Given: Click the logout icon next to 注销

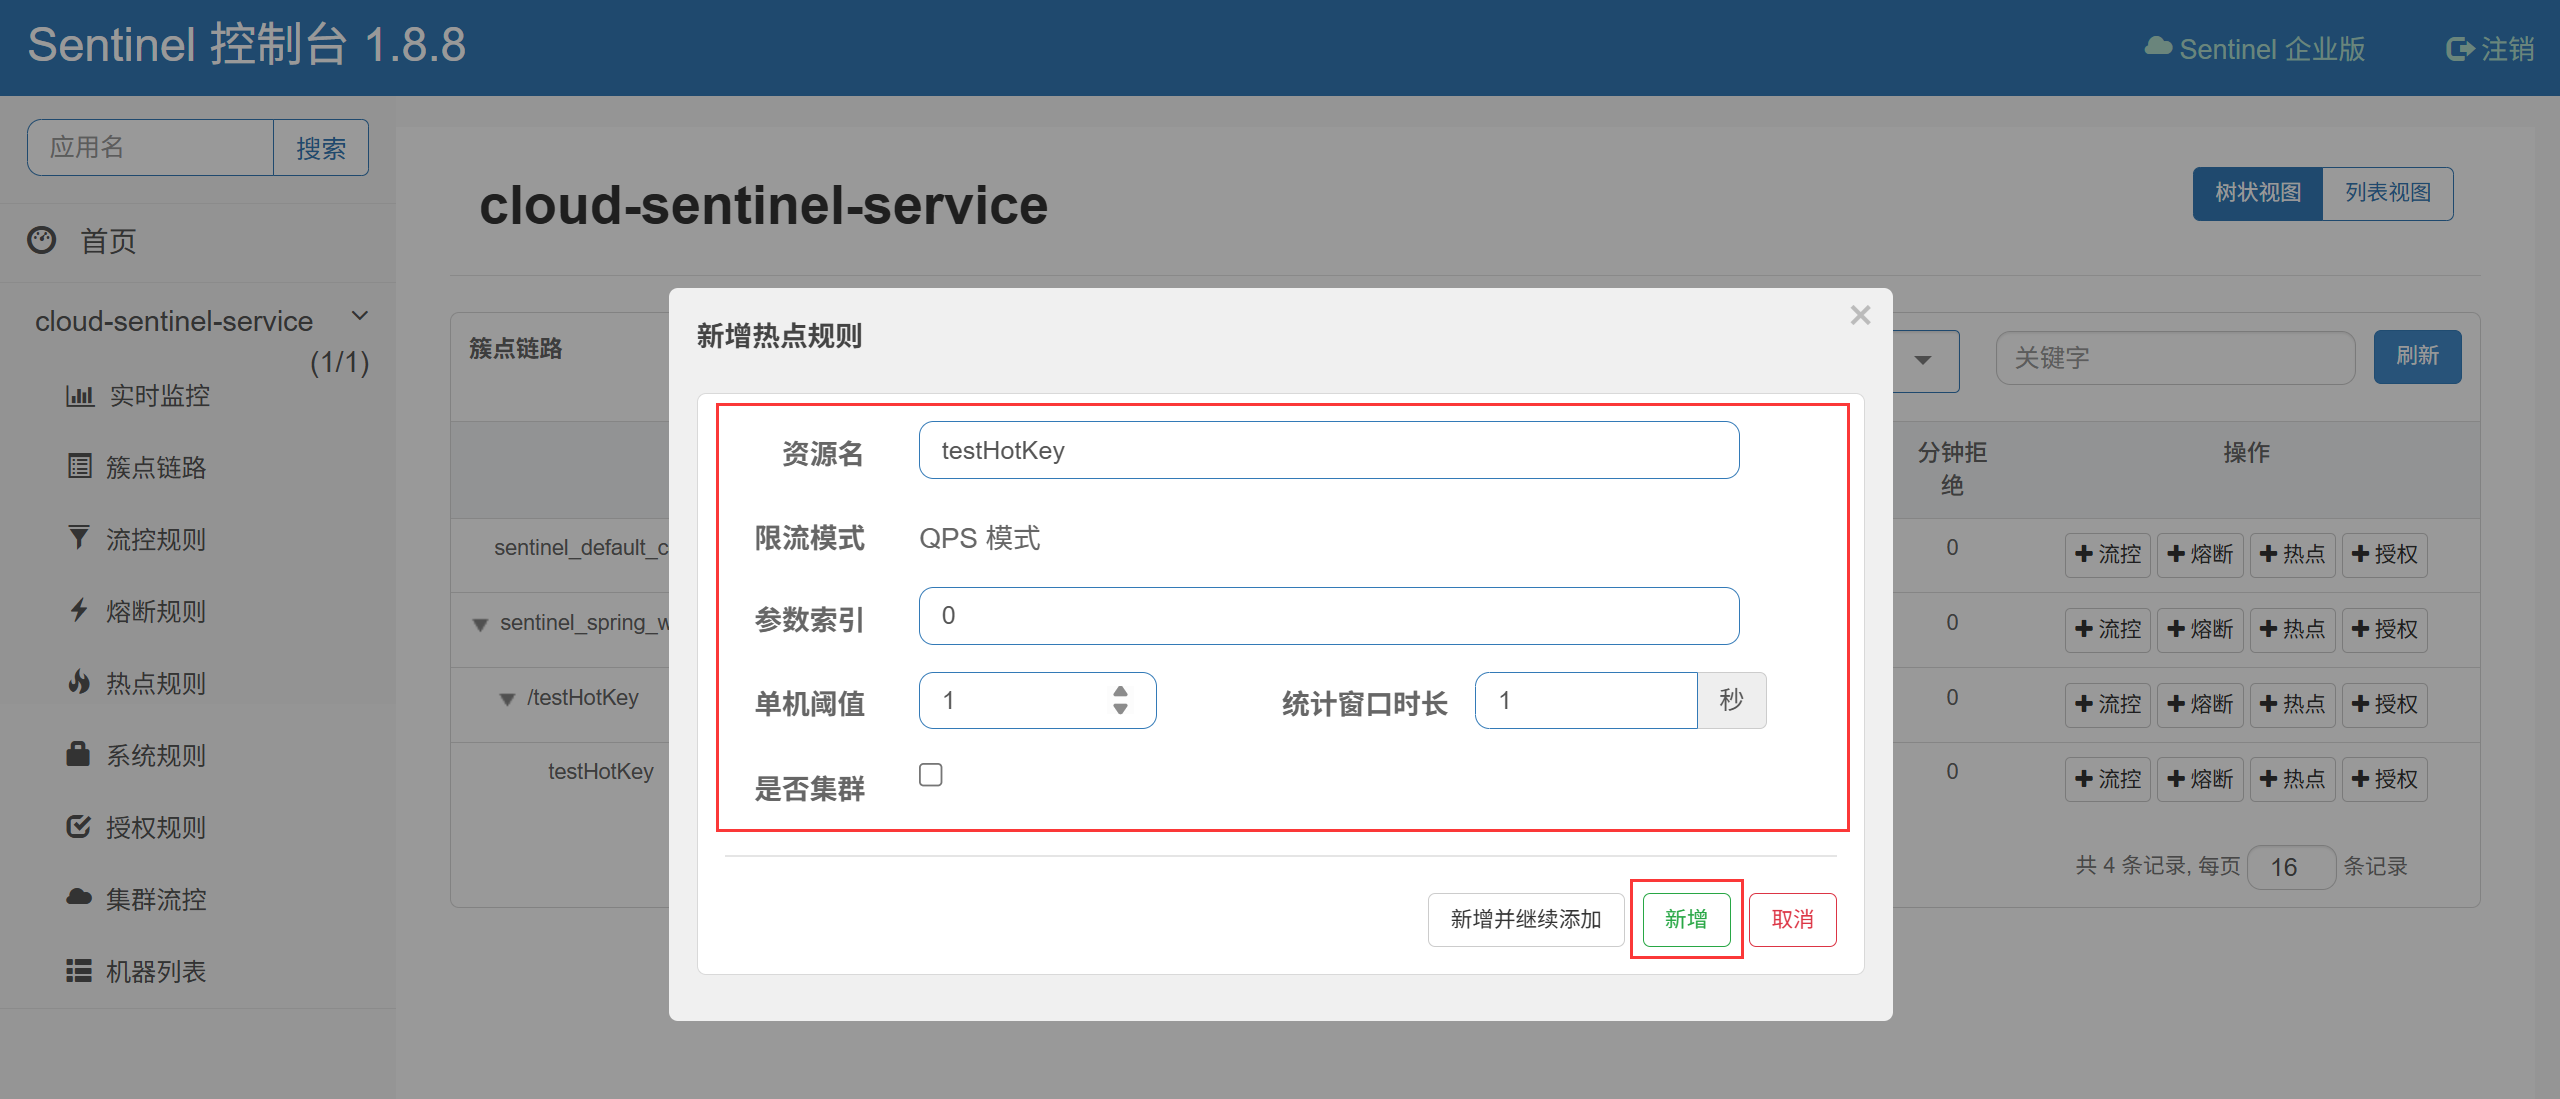Looking at the screenshot, I should click(2459, 49).
